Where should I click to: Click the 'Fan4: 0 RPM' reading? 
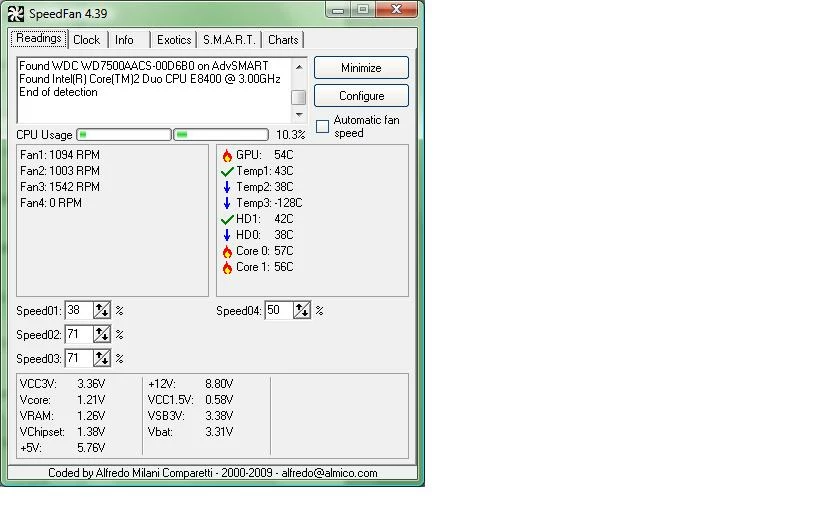click(x=51, y=203)
